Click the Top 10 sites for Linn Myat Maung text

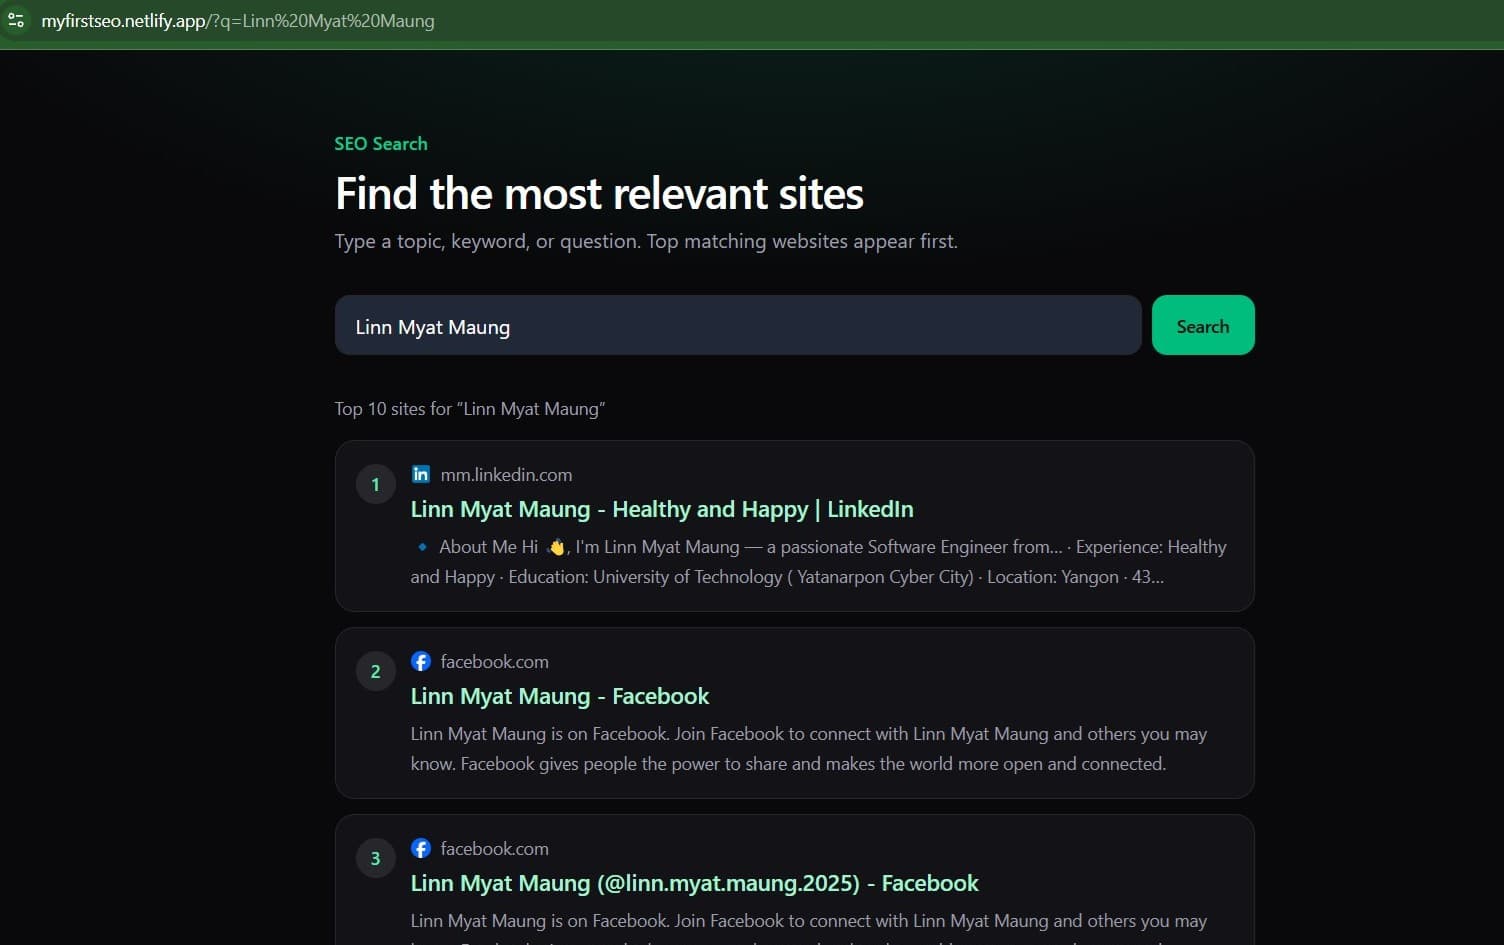[470, 409]
